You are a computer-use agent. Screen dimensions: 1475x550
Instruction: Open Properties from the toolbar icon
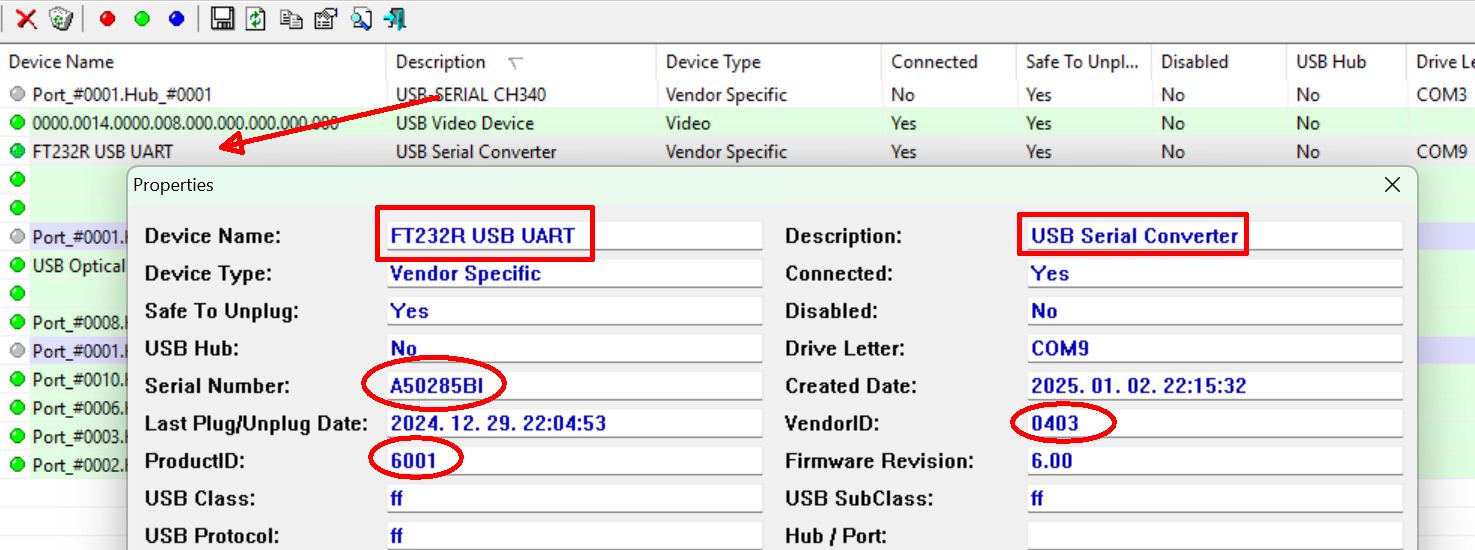pyautogui.click(x=326, y=18)
